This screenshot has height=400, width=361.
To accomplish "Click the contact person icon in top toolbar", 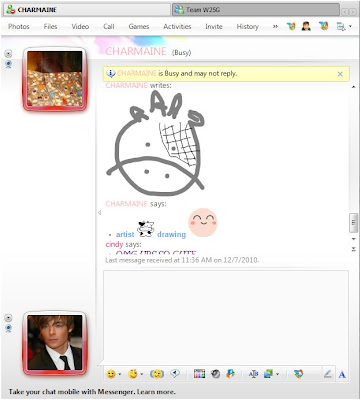I will click(x=306, y=26).
